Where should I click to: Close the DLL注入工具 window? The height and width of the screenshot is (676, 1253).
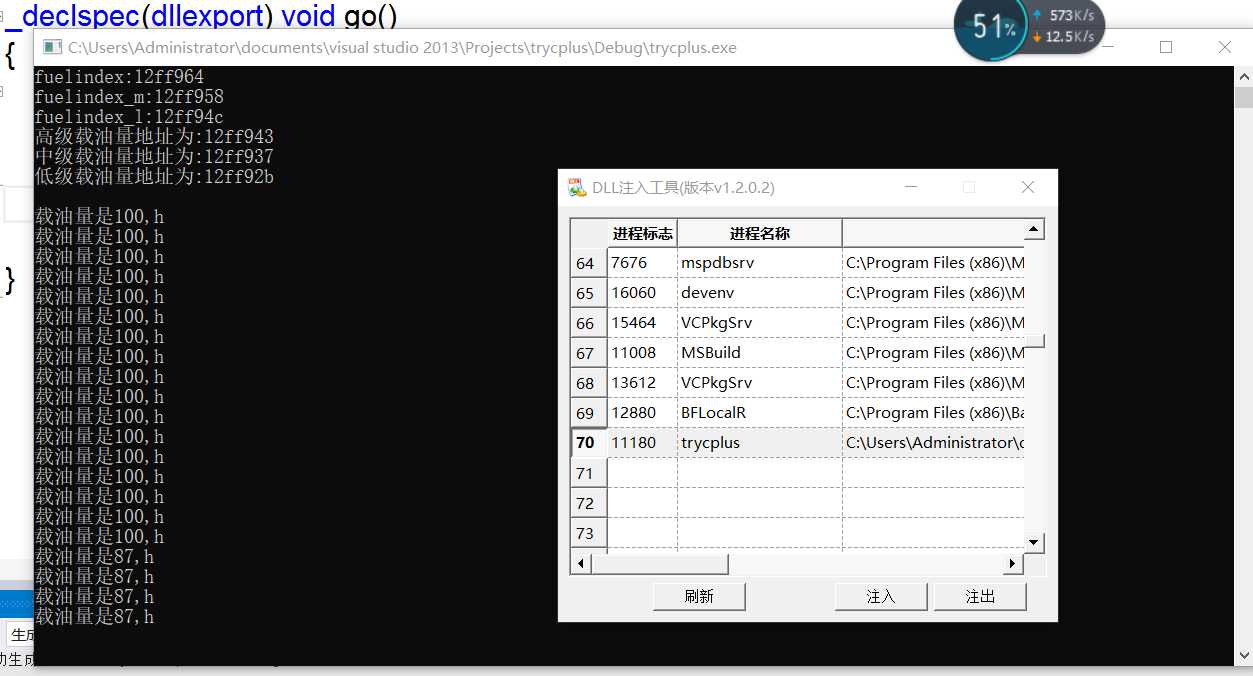(x=1027, y=187)
